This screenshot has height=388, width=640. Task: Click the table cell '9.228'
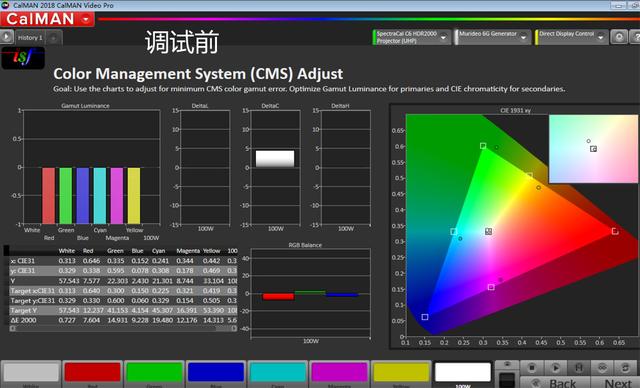coord(139,320)
